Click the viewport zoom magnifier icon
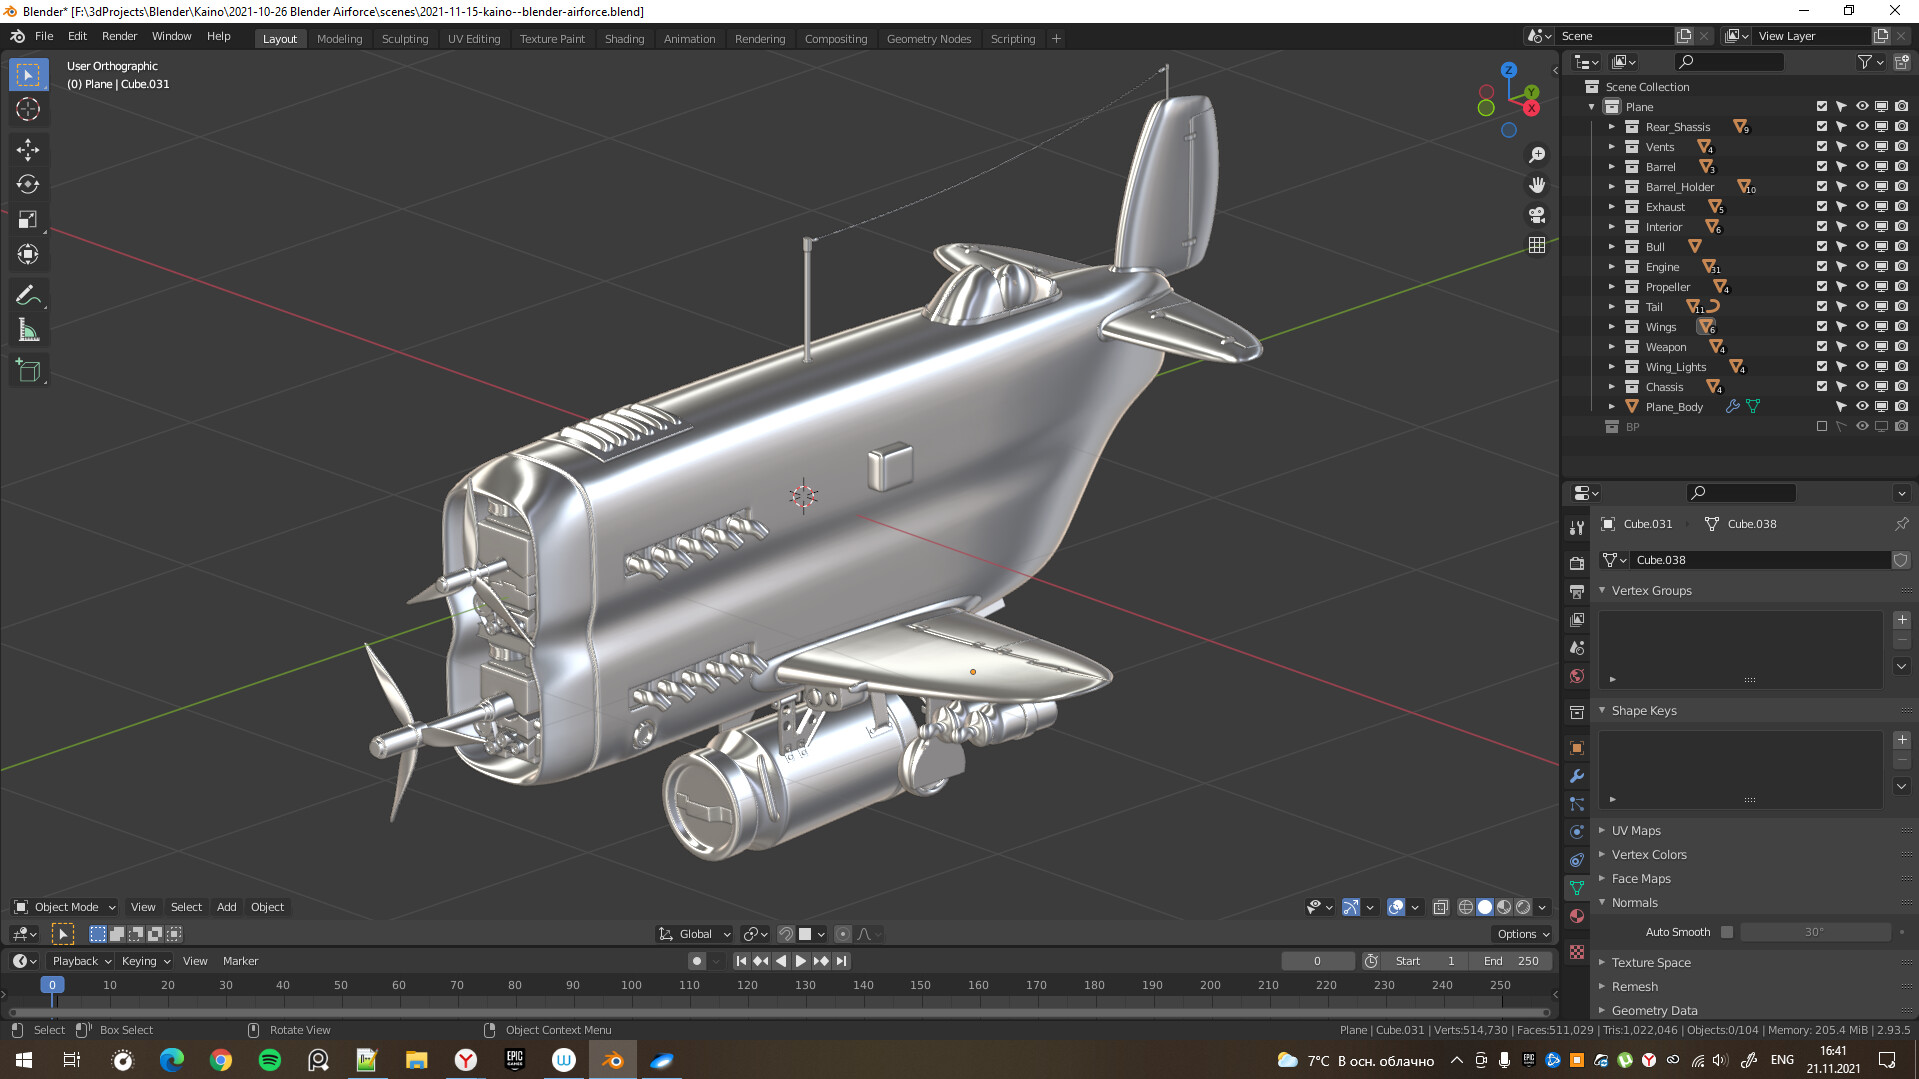The width and height of the screenshot is (1919, 1079). click(1537, 155)
